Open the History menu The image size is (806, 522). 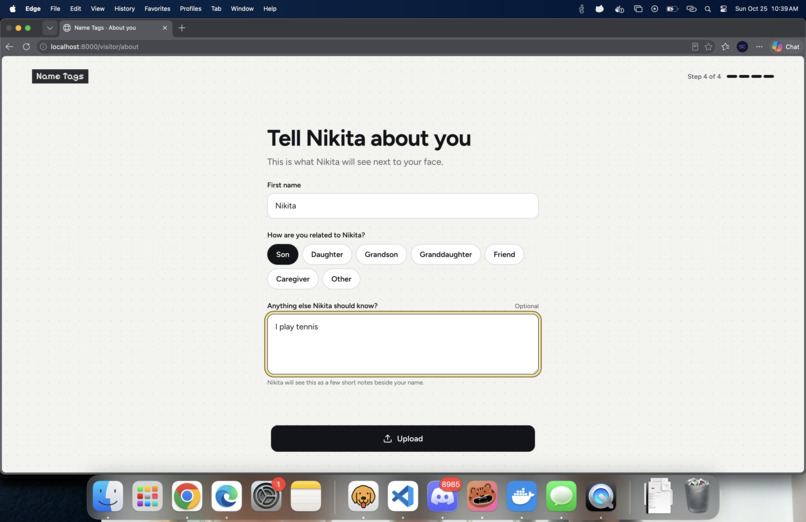pos(124,9)
